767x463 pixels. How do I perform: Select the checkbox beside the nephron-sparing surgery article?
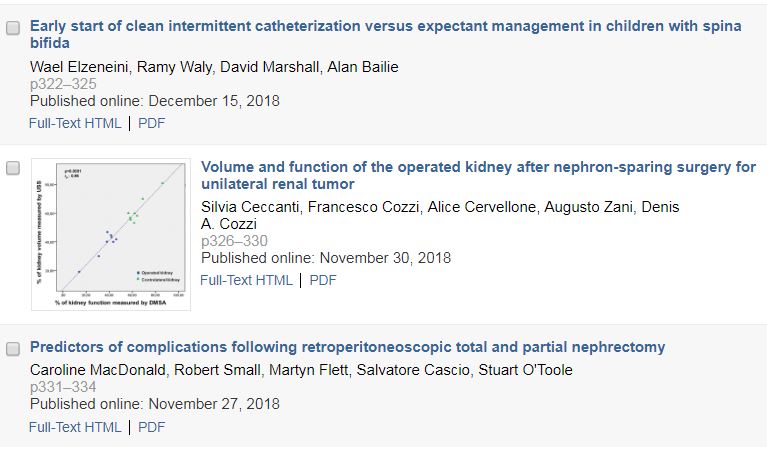[x=13, y=168]
